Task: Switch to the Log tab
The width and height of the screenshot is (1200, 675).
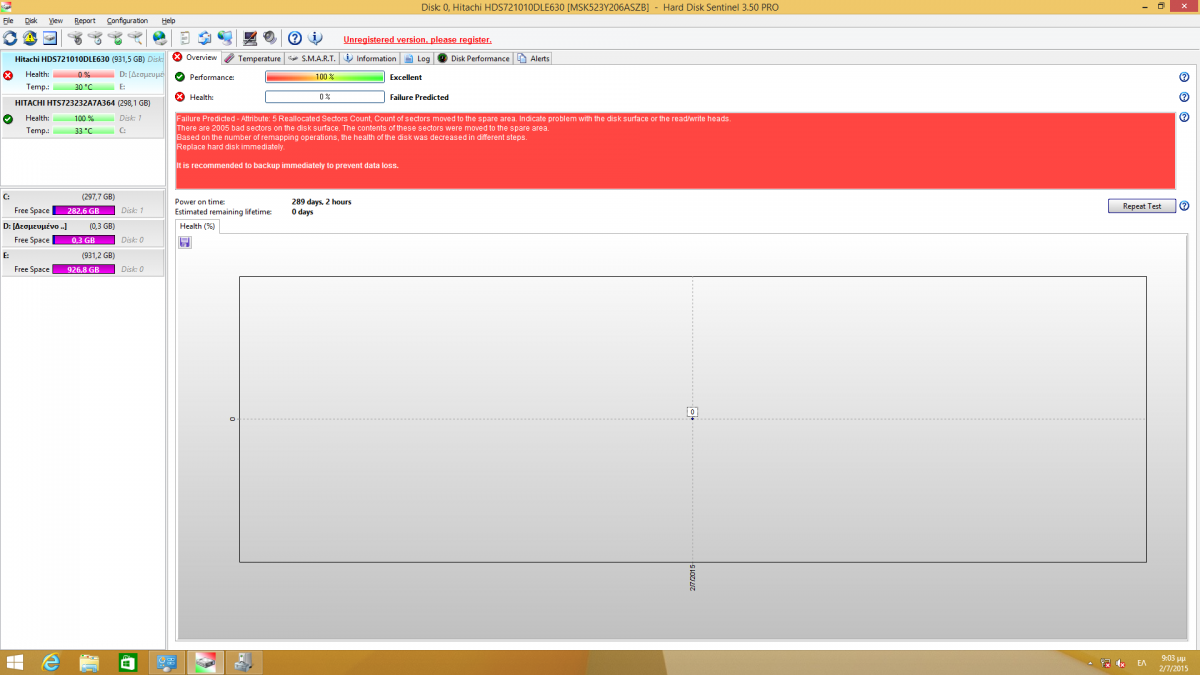Action: (x=417, y=58)
